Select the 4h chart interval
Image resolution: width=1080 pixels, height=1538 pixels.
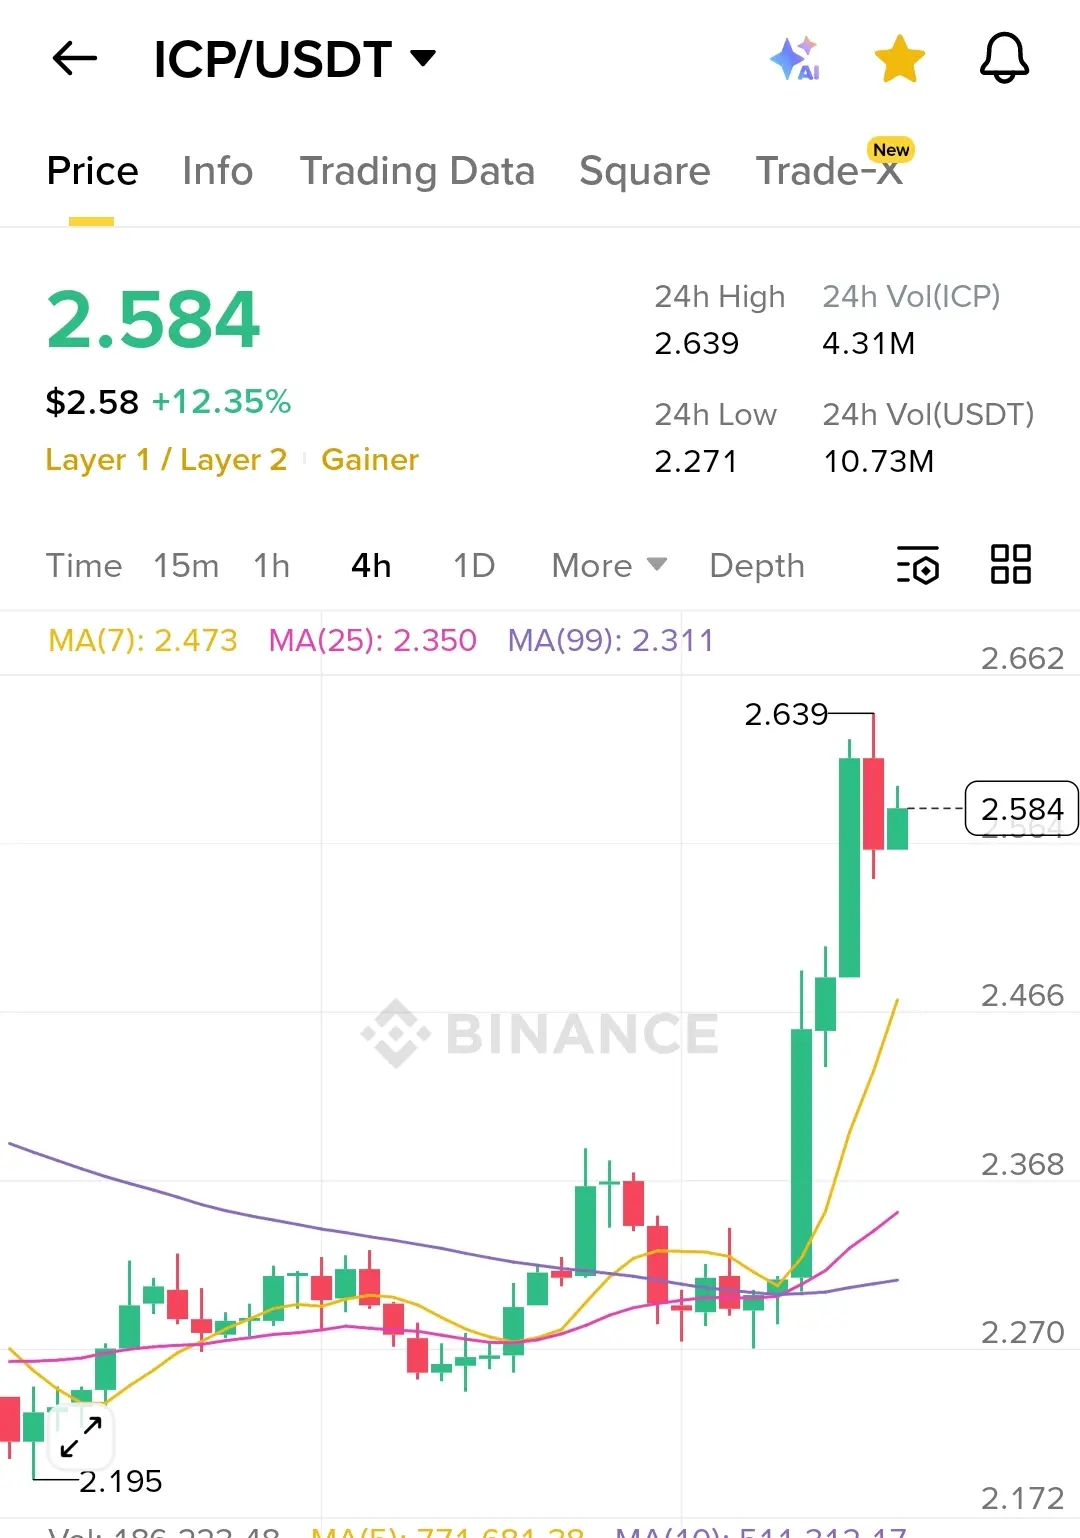[371, 565]
